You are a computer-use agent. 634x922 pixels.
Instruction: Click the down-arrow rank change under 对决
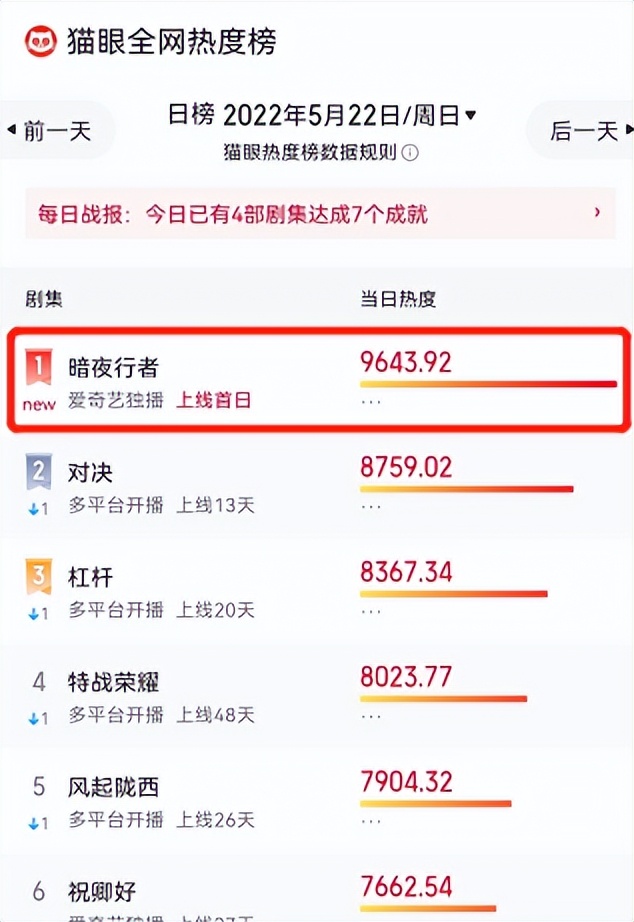click(38, 509)
